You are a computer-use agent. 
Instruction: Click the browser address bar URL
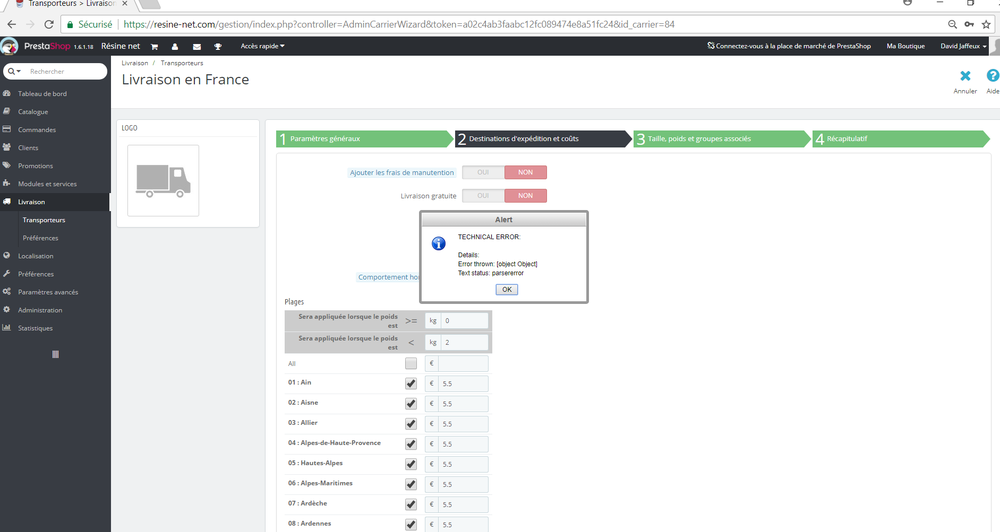pos(399,24)
